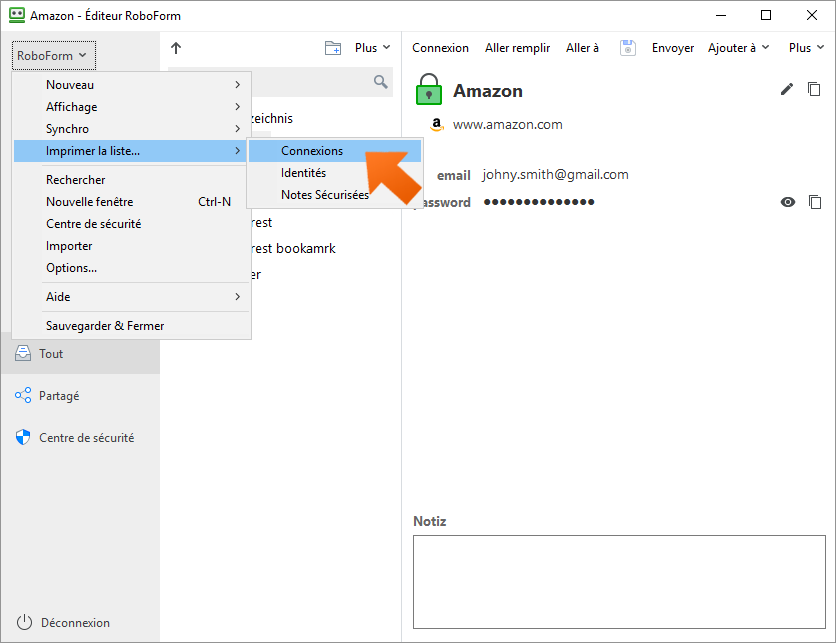
Task: Click the Envoyer button
Action: point(673,48)
